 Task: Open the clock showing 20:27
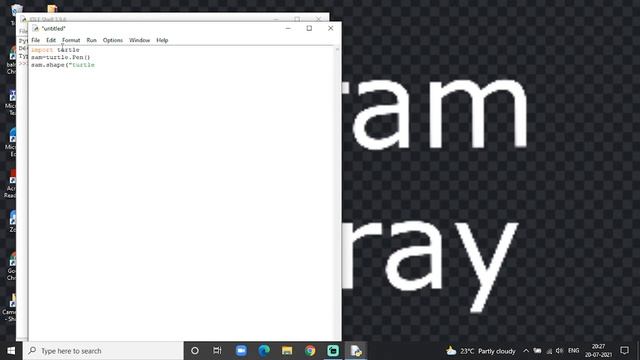pyautogui.click(x=598, y=351)
